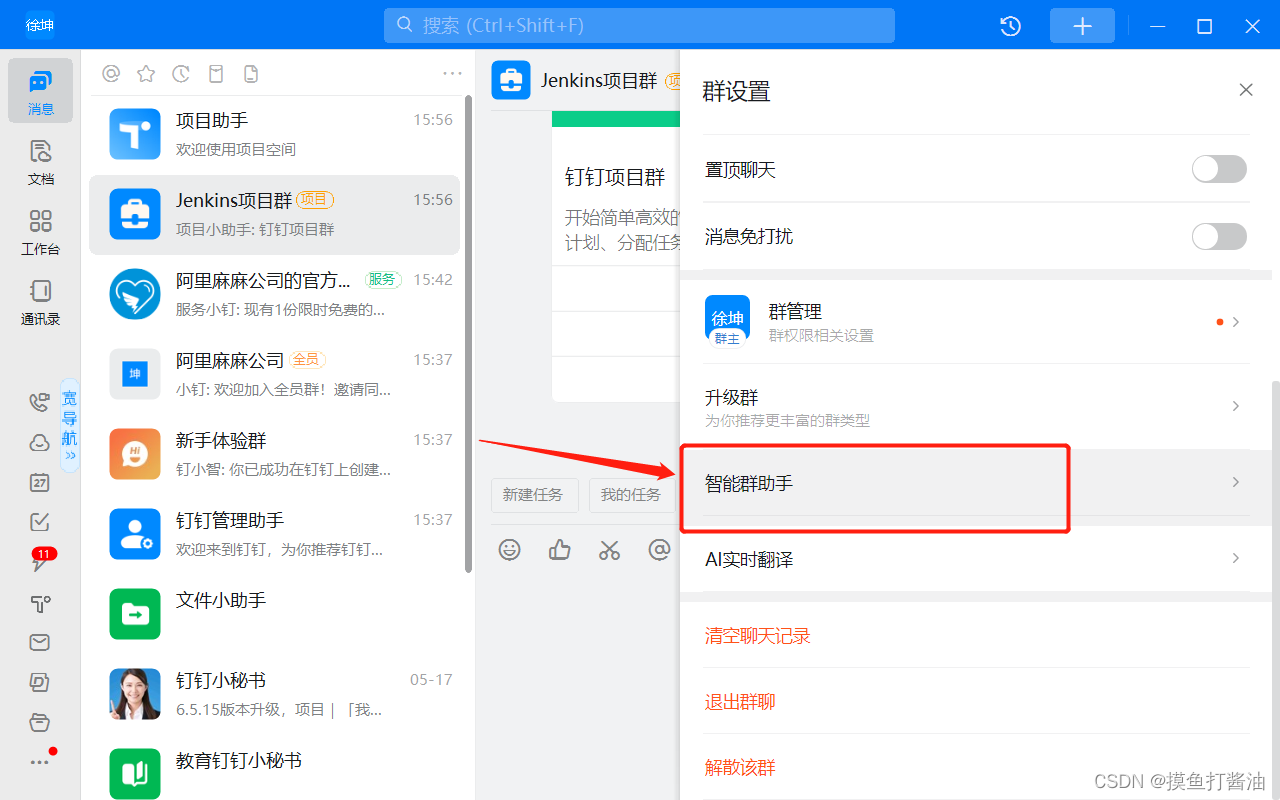
Task: Open 文件小助手 conversation
Action: [275, 614]
